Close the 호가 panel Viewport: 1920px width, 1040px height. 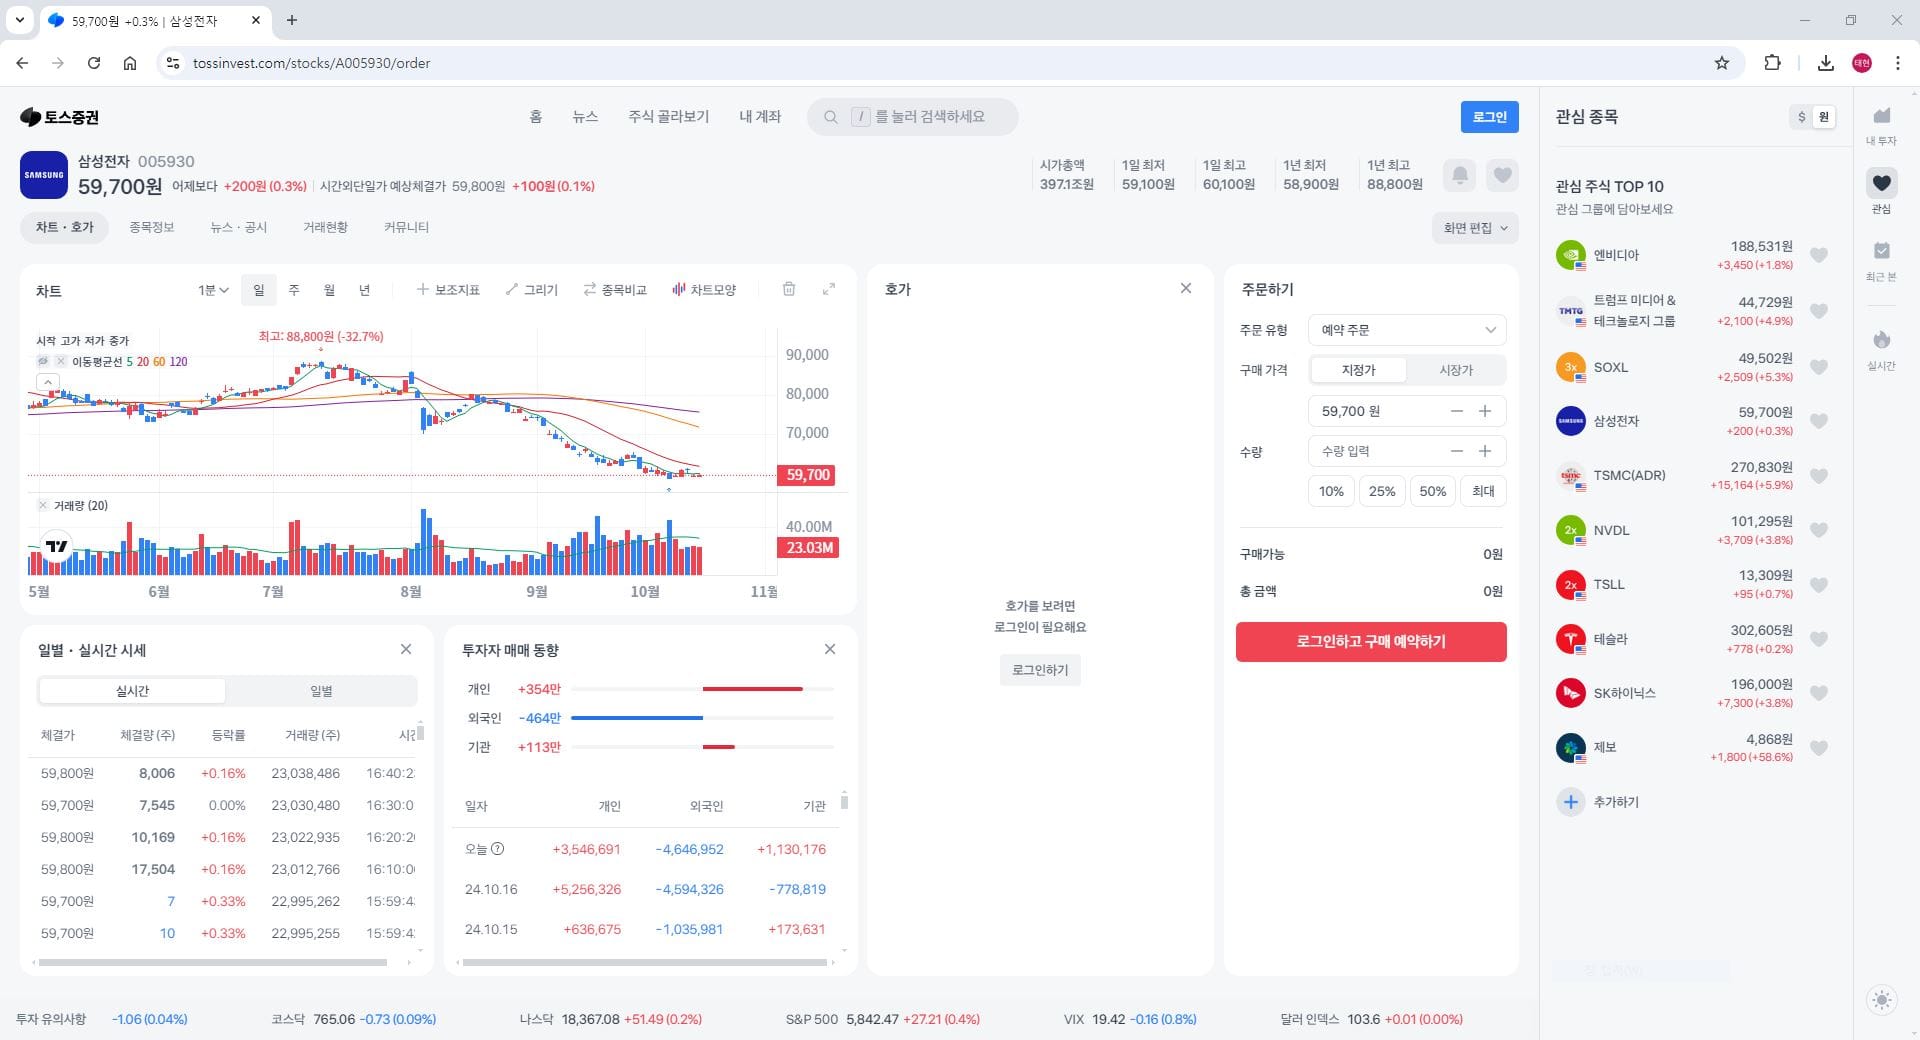(1186, 288)
